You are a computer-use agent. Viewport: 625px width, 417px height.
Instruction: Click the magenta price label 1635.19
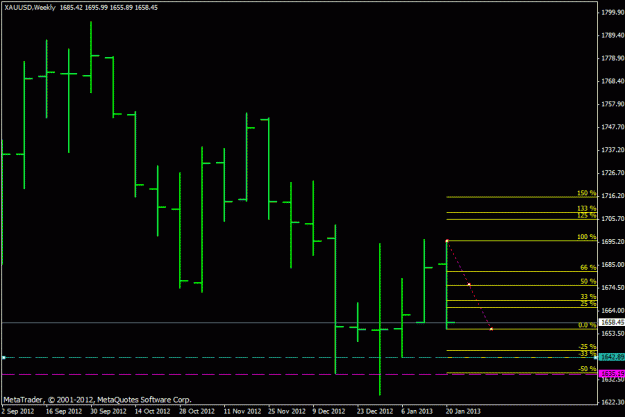612,374
